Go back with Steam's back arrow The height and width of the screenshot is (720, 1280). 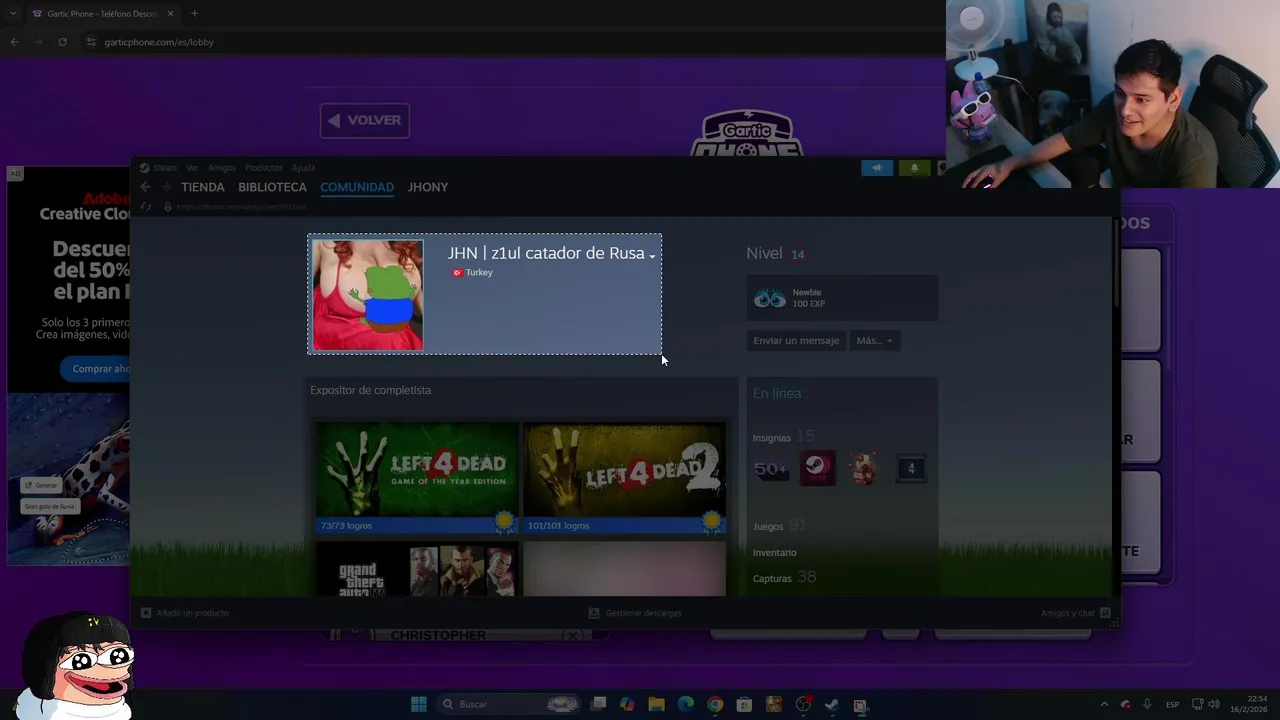click(146, 187)
